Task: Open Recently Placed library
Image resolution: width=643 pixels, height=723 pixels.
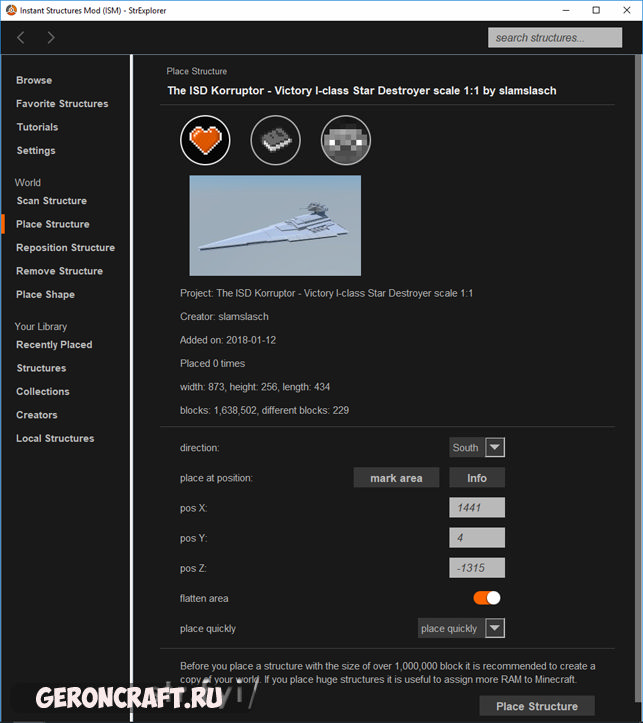Action: (x=54, y=345)
